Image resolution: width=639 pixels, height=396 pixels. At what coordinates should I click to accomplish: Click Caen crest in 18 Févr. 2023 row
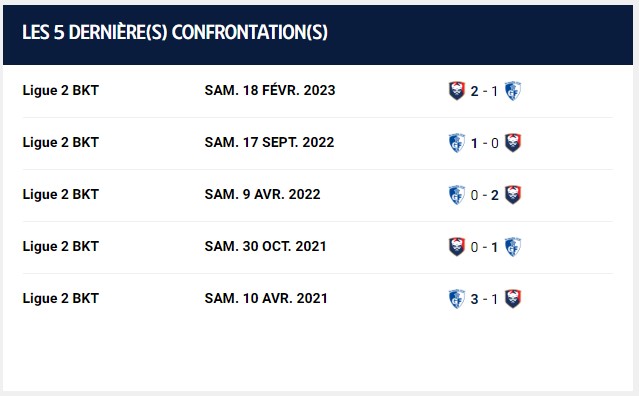[457, 91]
